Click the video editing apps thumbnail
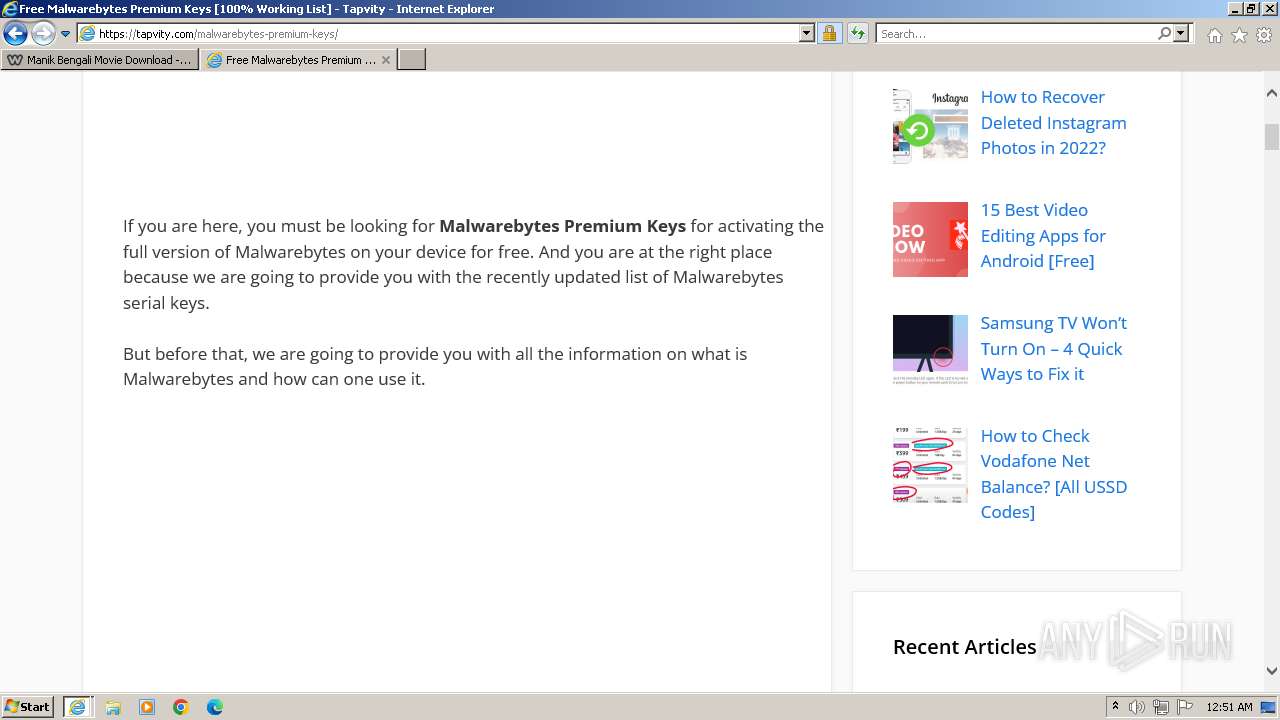This screenshot has height=720, width=1280. (x=930, y=239)
